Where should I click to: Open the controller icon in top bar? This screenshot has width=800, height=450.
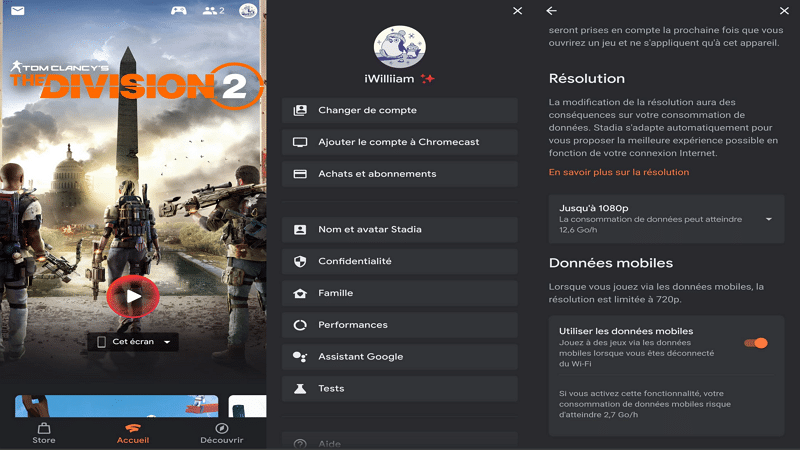pyautogui.click(x=179, y=10)
